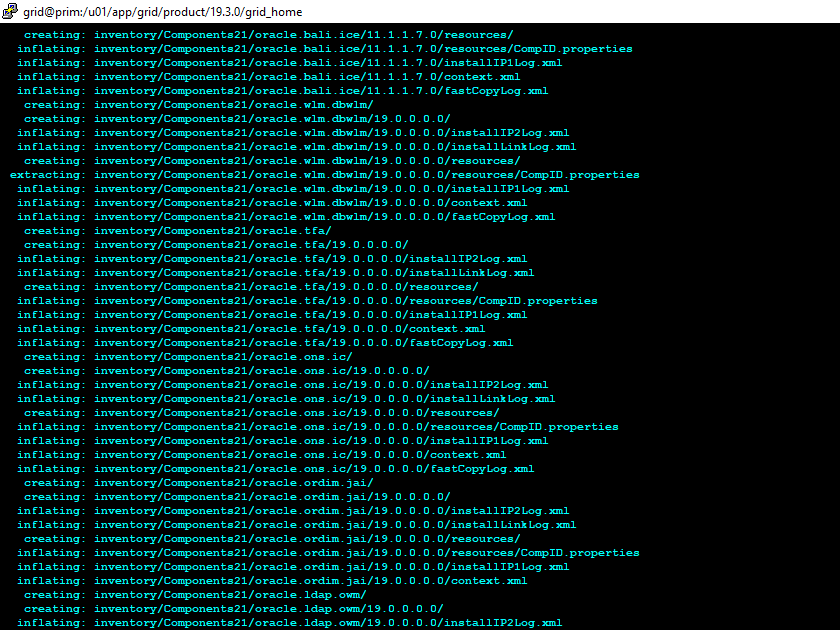Click the line creating inventory/Components21/oracle.ons.ic/
The image size is (840, 630).
tap(188, 357)
